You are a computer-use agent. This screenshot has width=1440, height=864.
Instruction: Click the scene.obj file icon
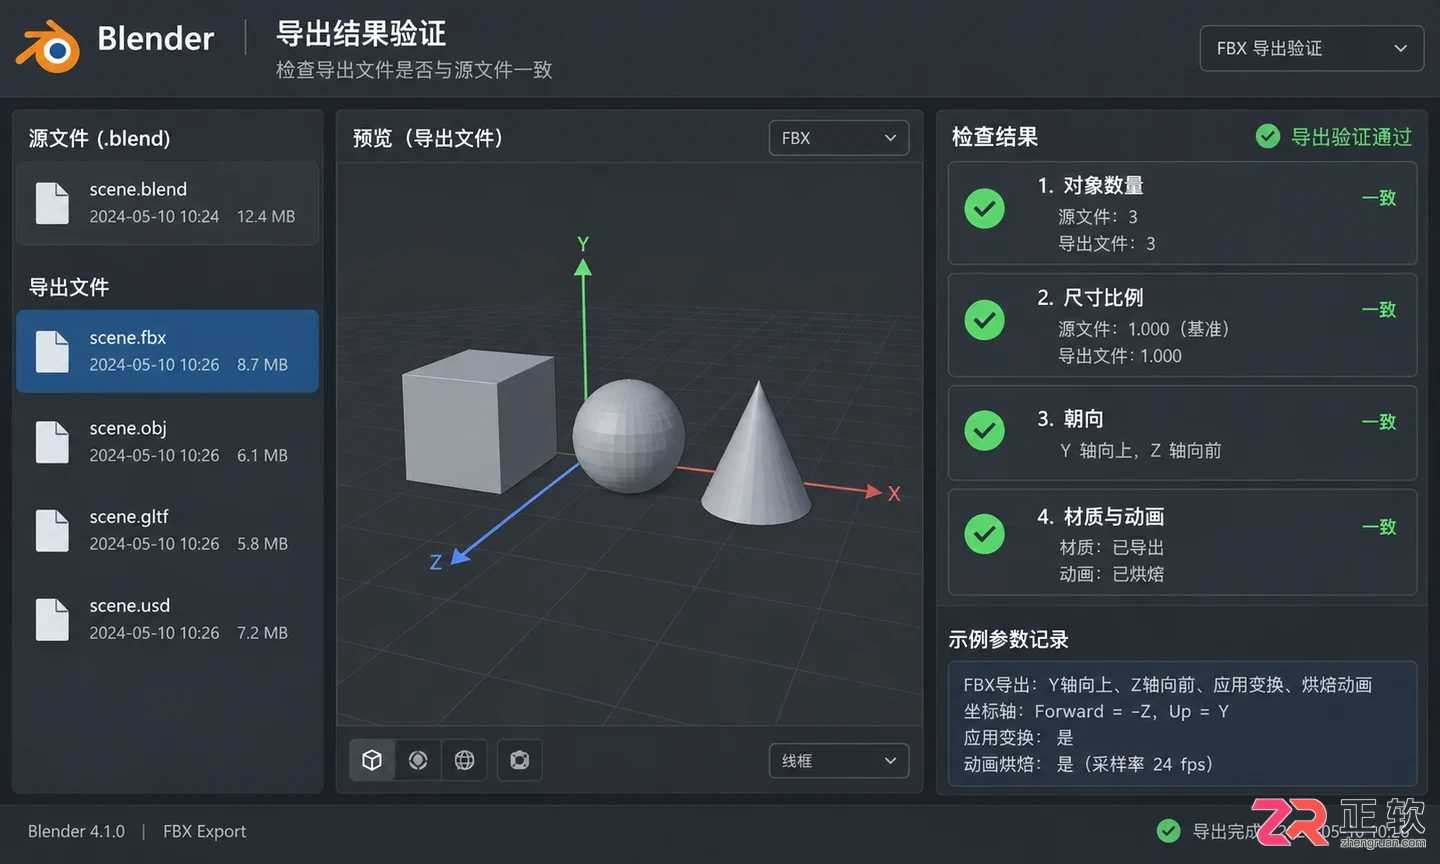pyautogui.click(x=52, y=441)
